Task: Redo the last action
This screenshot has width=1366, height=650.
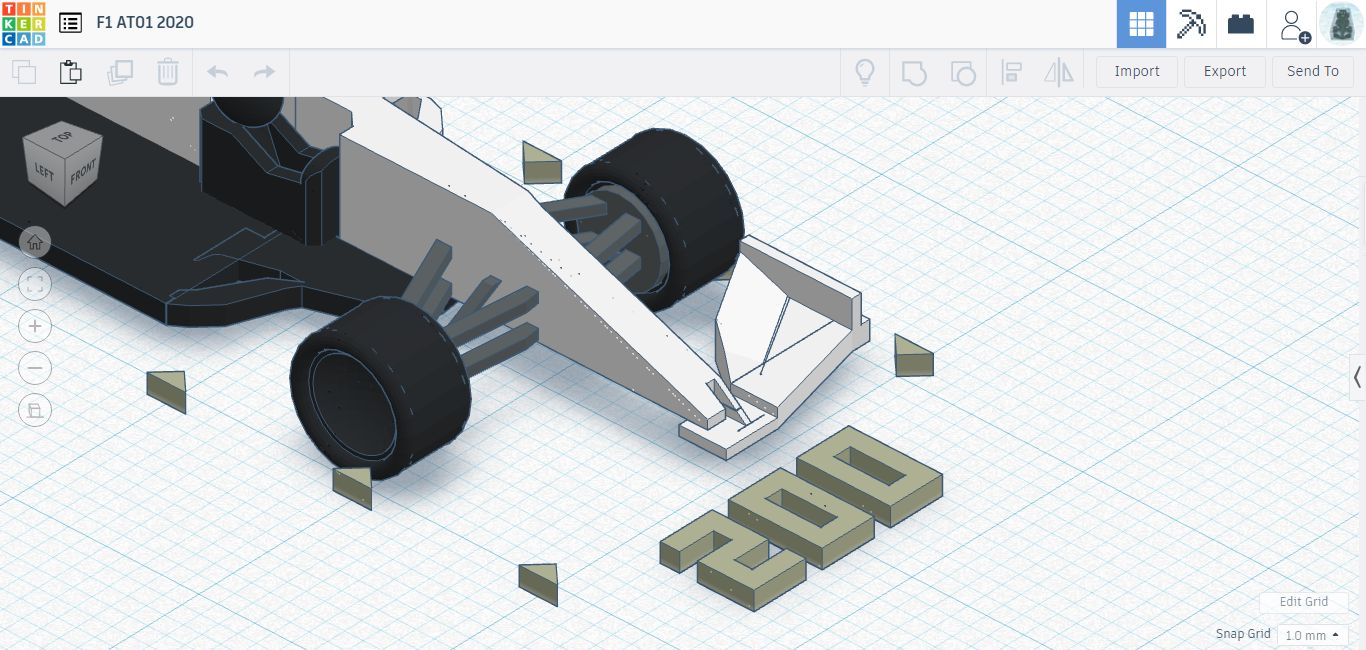Action: pyautogui.click(x=264, y=72)
